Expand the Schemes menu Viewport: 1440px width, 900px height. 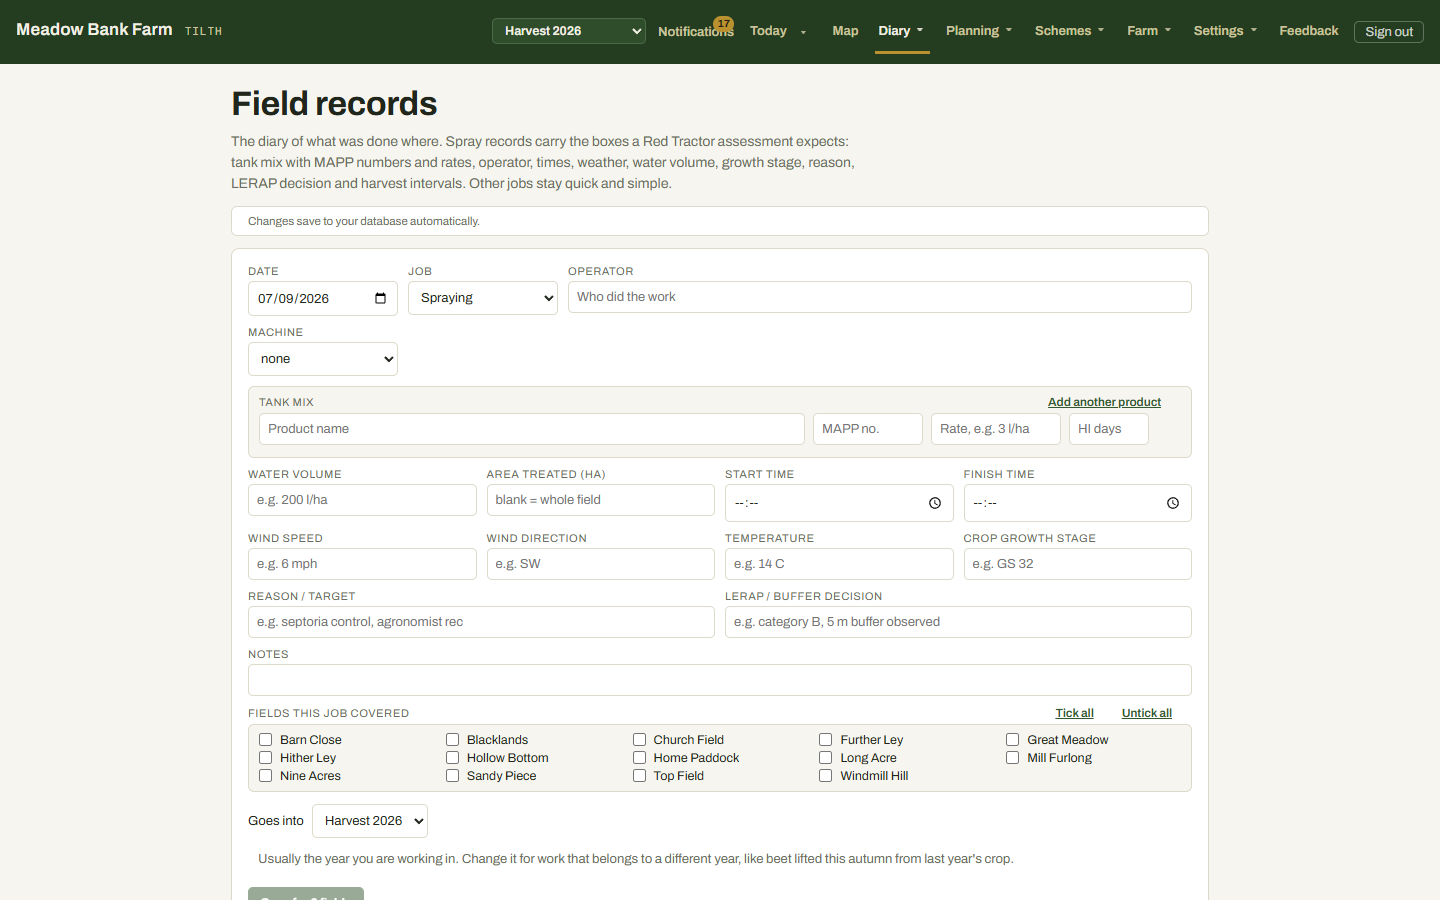coord(1069,31)
